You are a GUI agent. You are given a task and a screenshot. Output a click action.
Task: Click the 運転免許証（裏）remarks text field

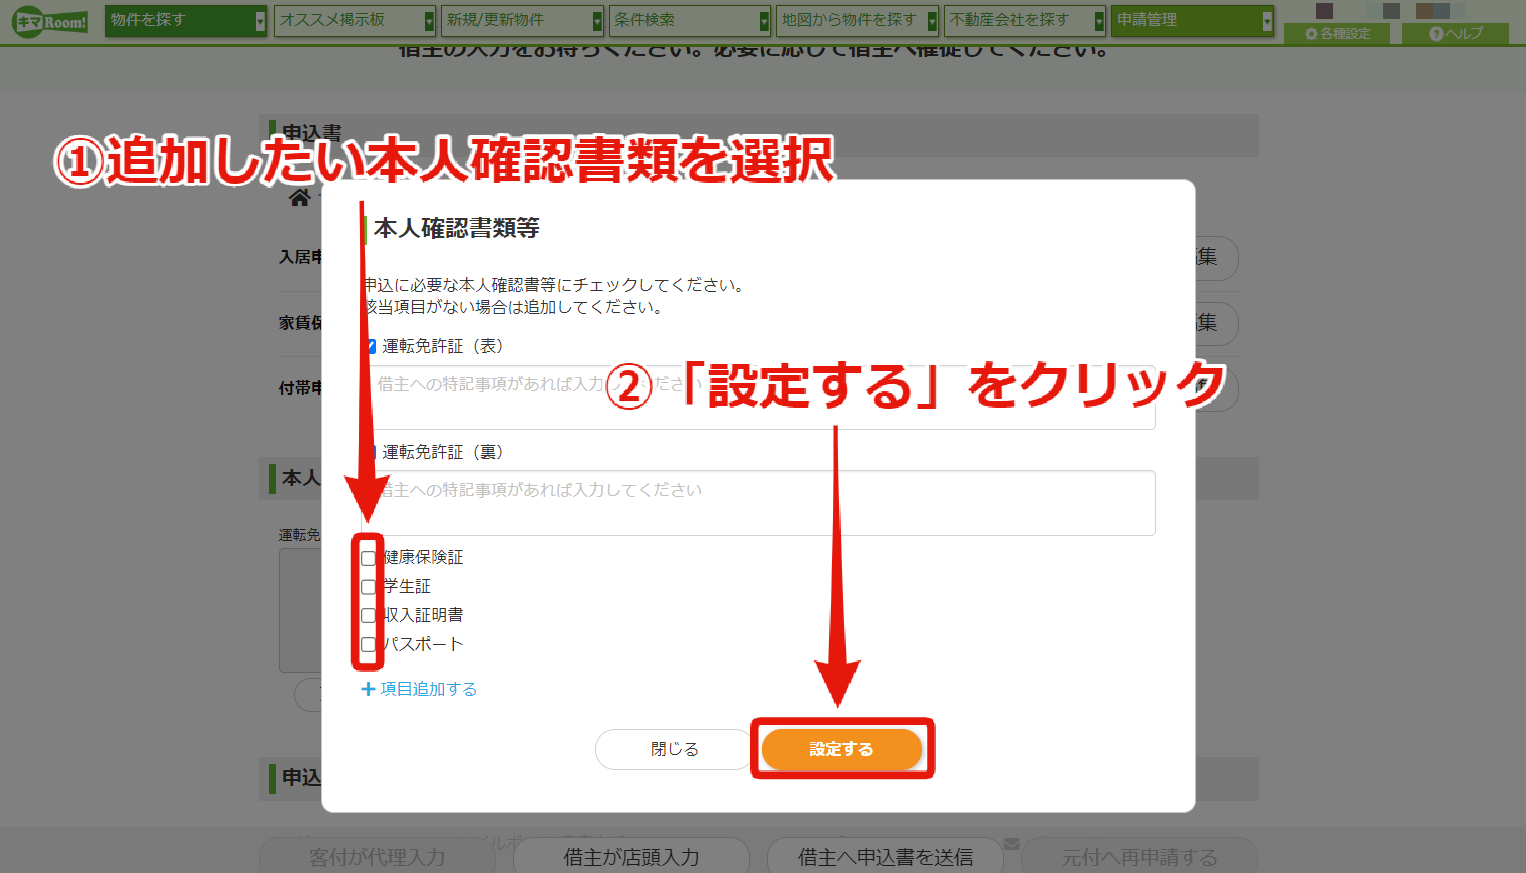758,503
